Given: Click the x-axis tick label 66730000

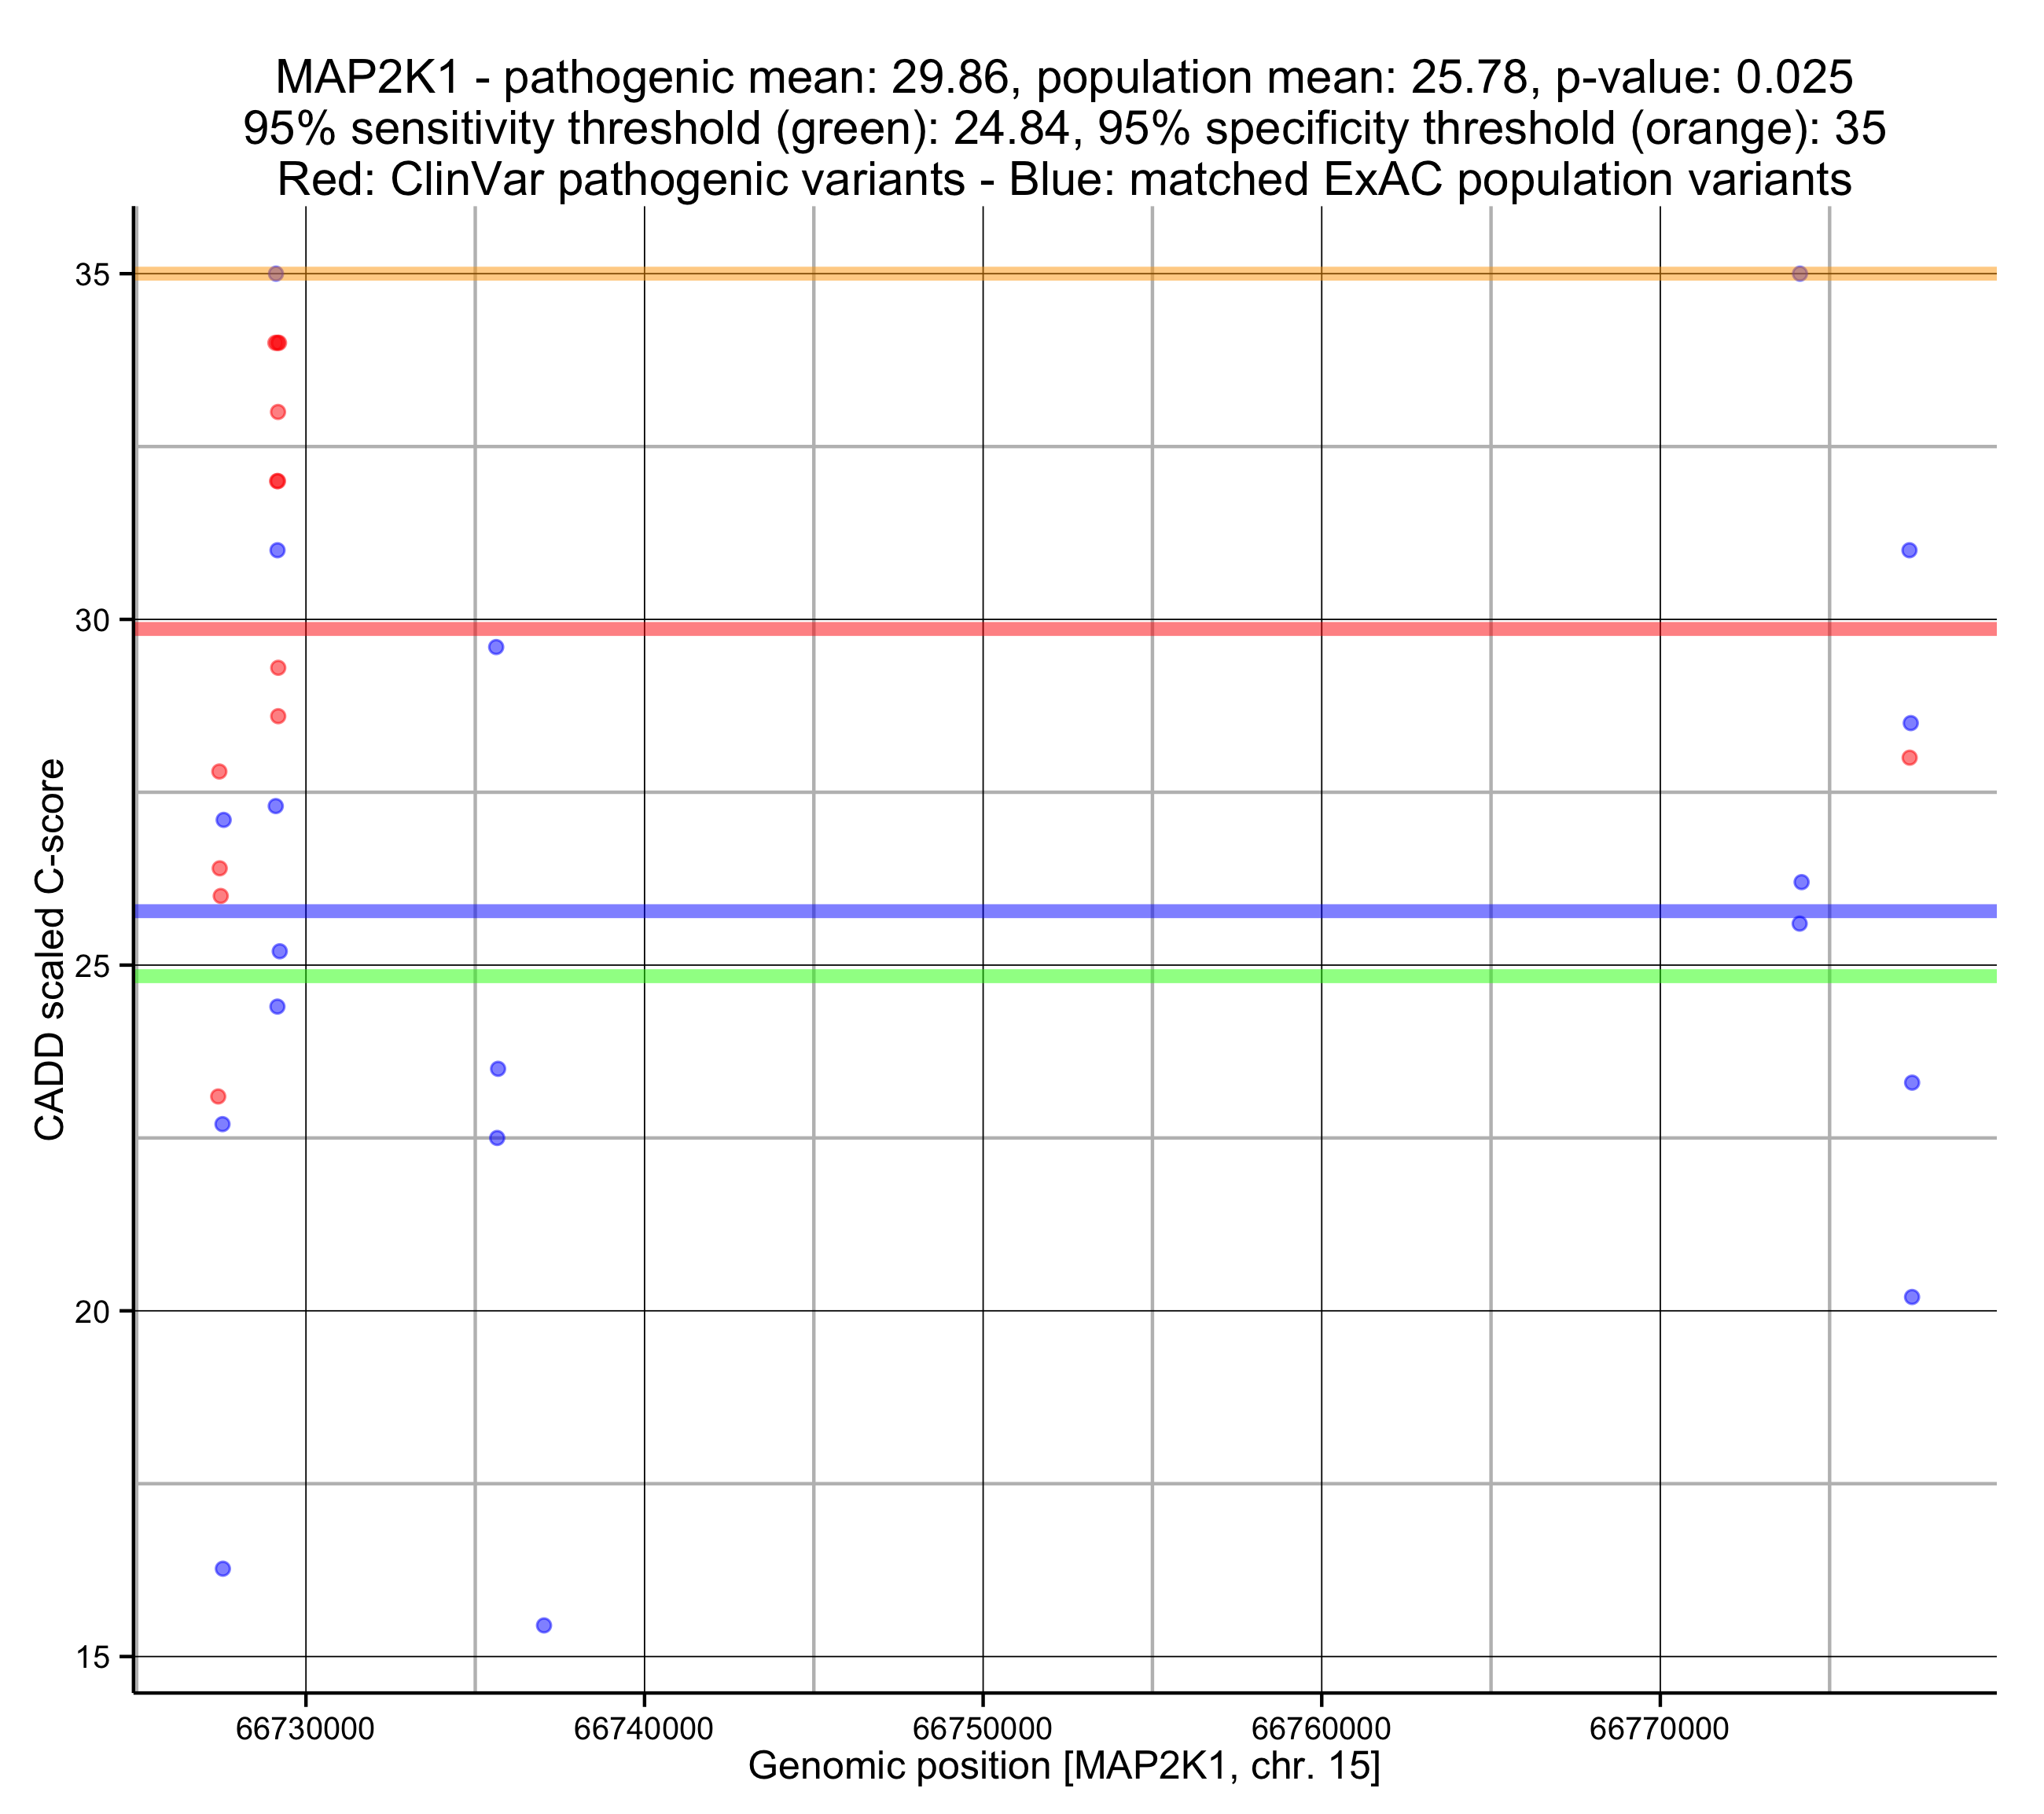Looking at the screenshot, I should point(305,1729).
